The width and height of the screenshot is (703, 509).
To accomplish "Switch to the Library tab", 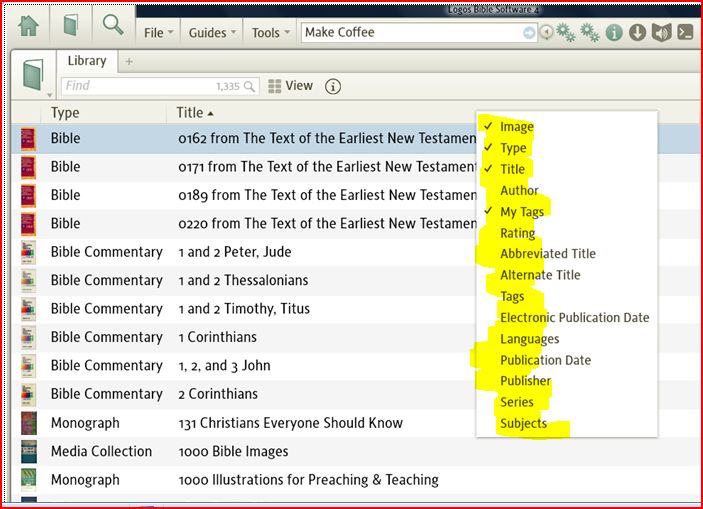I will [x=87, y=61].
